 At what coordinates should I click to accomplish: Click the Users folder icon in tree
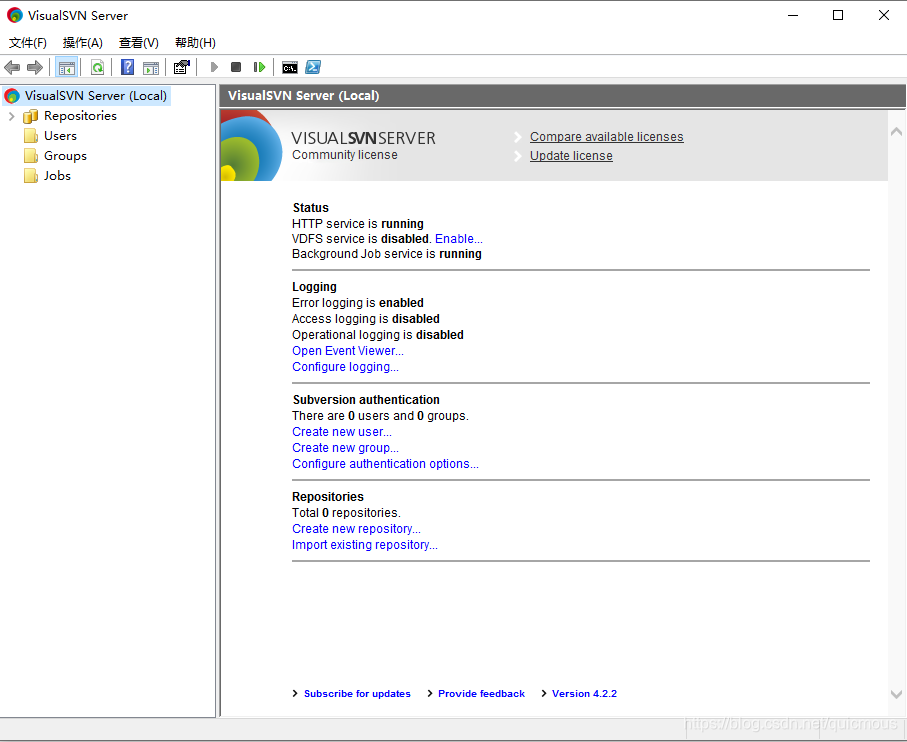pyautogui.click(x=31, y=136)
